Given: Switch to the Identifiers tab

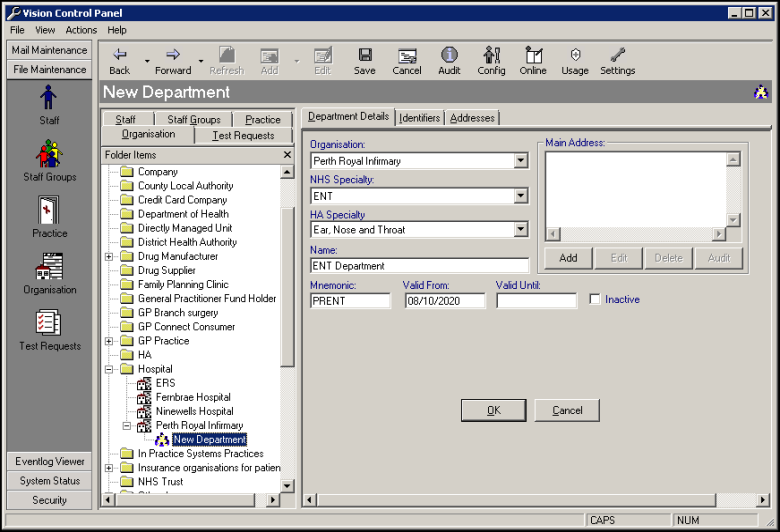Looking at the screenshot, I should tap(419, 118).
